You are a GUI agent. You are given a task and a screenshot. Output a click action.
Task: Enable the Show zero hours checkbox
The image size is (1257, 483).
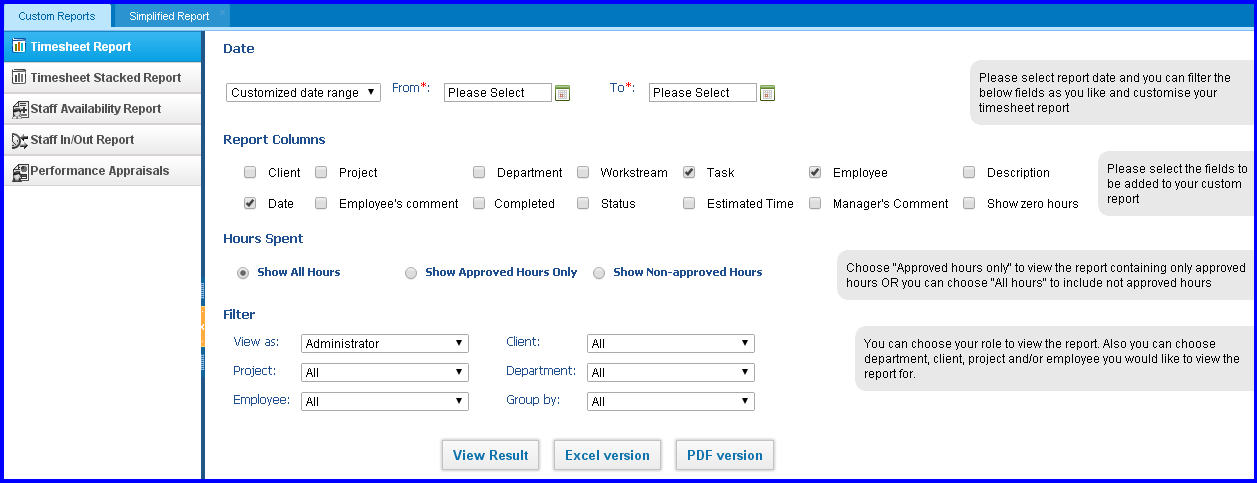coord(969,203)
